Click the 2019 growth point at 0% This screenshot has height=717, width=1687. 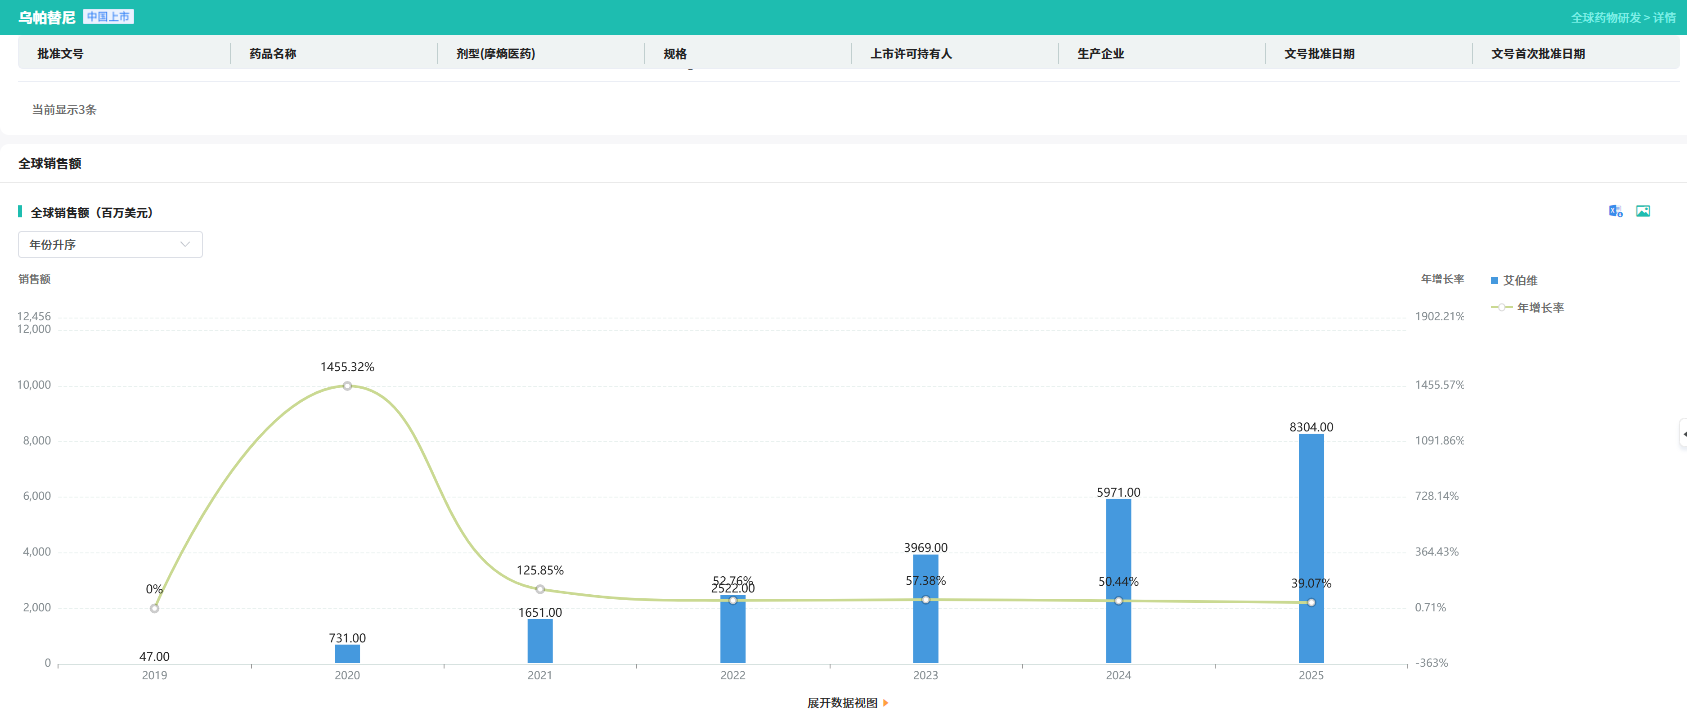pyautogui.click(x=154, y=608)
